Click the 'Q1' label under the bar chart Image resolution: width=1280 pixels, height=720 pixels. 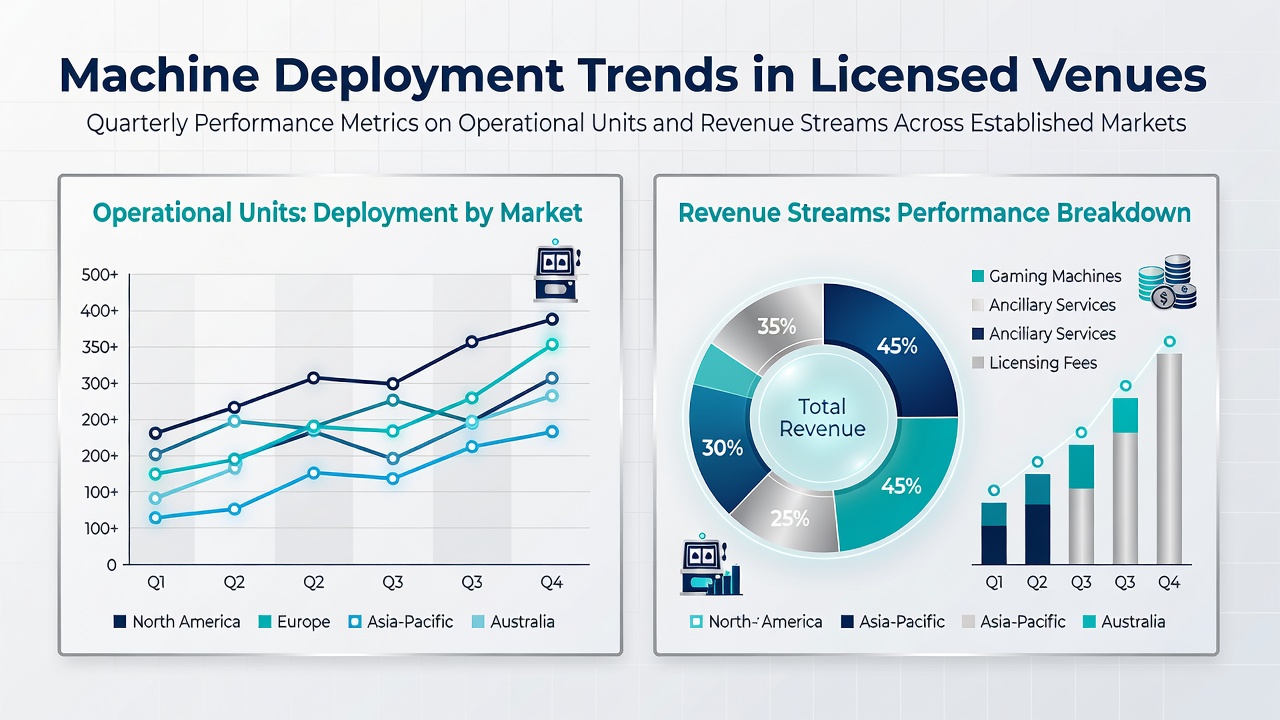coord(995,582)
